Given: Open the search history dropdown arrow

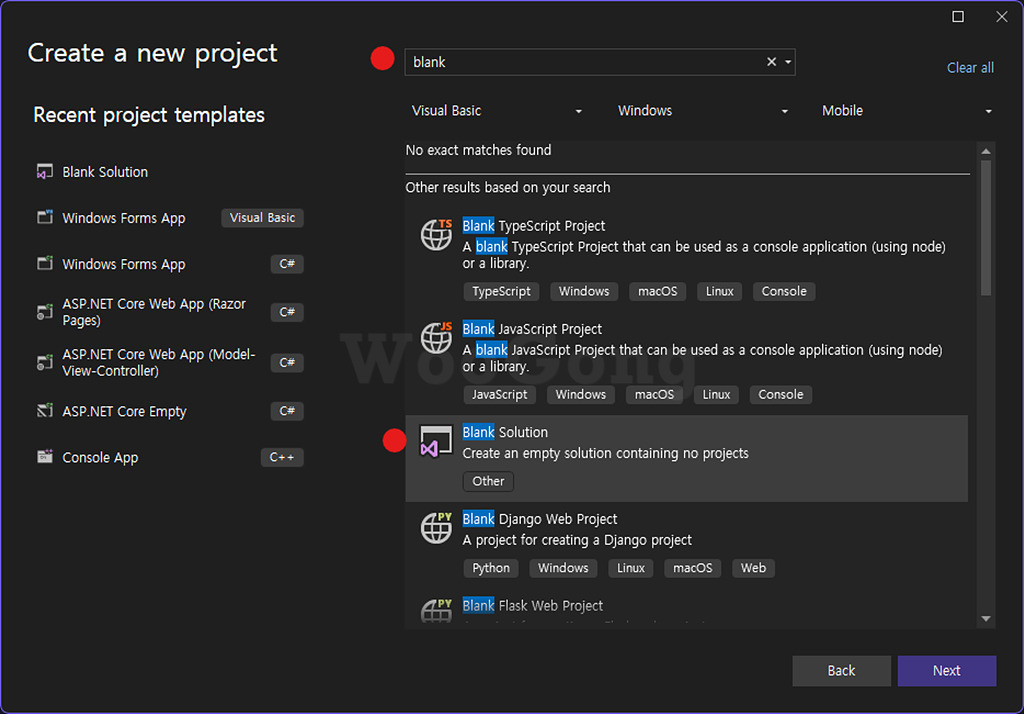Looking at the screenshot, I should [788, 62].
